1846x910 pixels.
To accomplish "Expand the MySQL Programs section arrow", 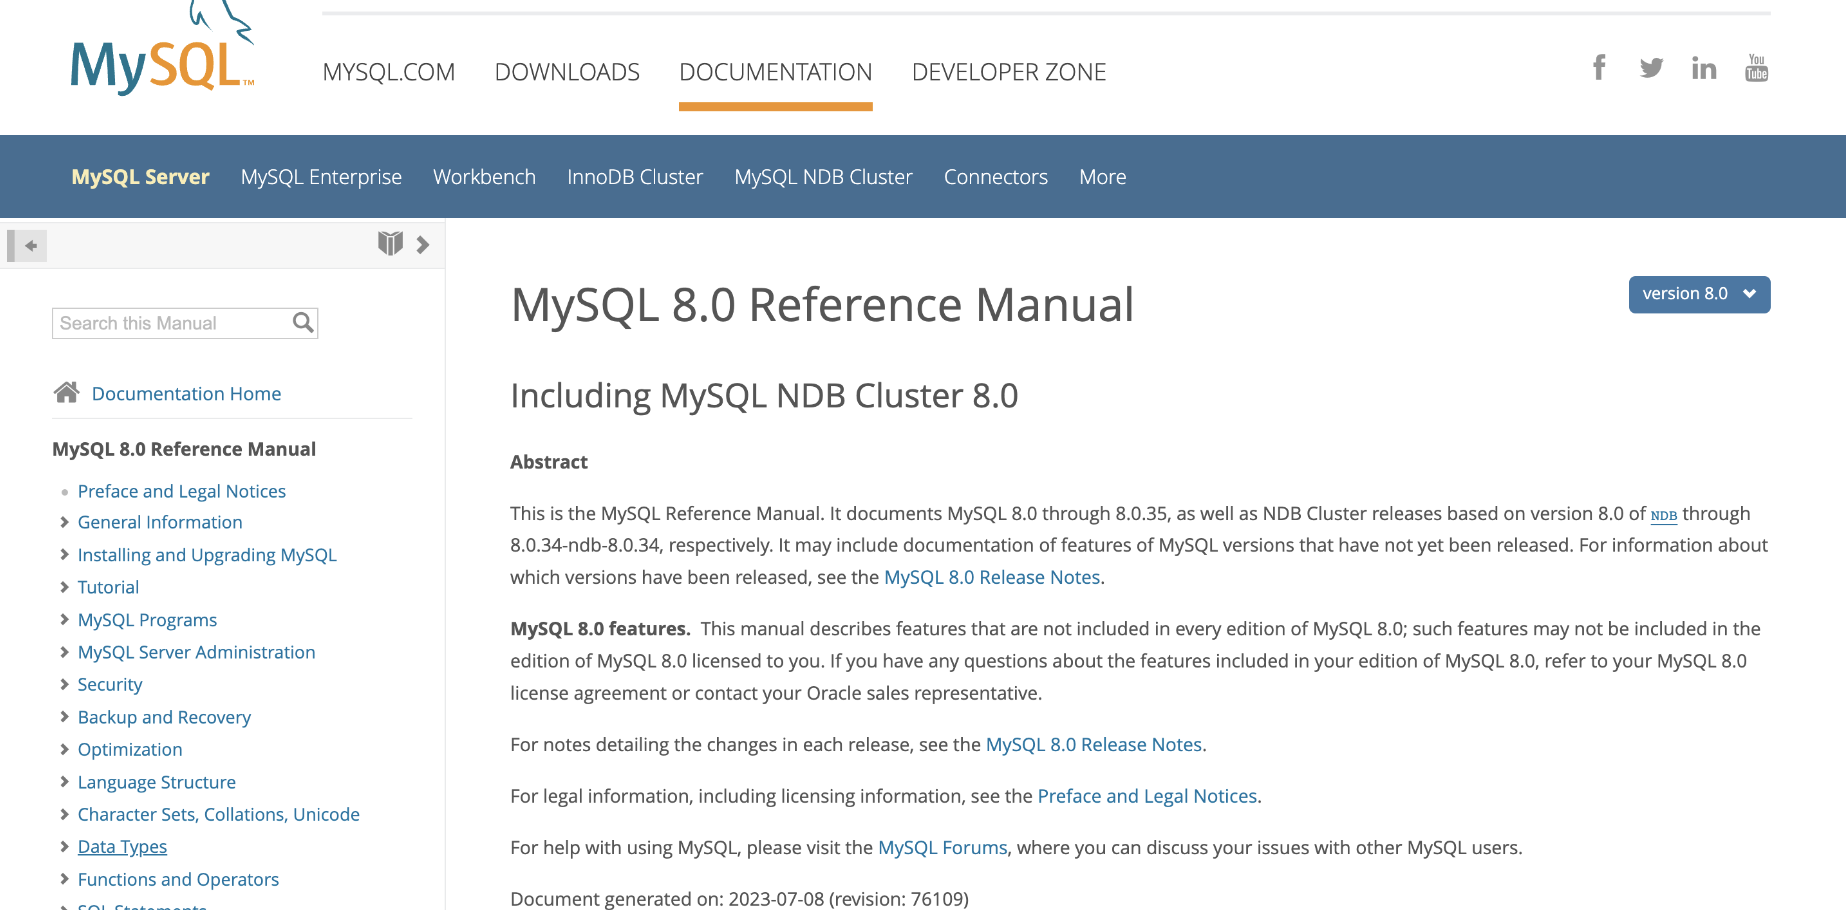I will click(x=64, y=619).
